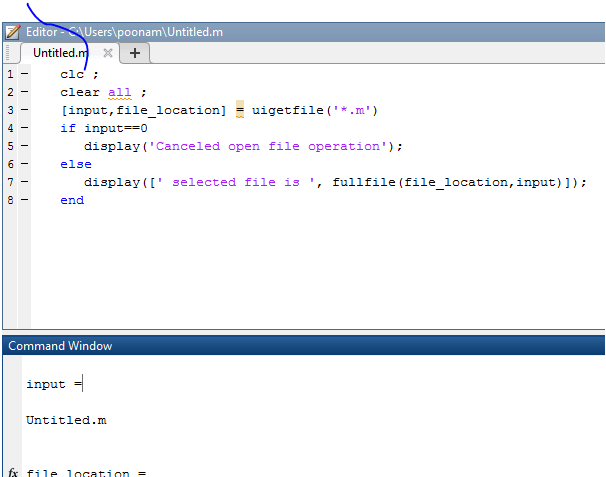The image size is (606, 477).
Task: Click 'clear' command on line 2
Action: pyautogui.click(x=80, y=92)
